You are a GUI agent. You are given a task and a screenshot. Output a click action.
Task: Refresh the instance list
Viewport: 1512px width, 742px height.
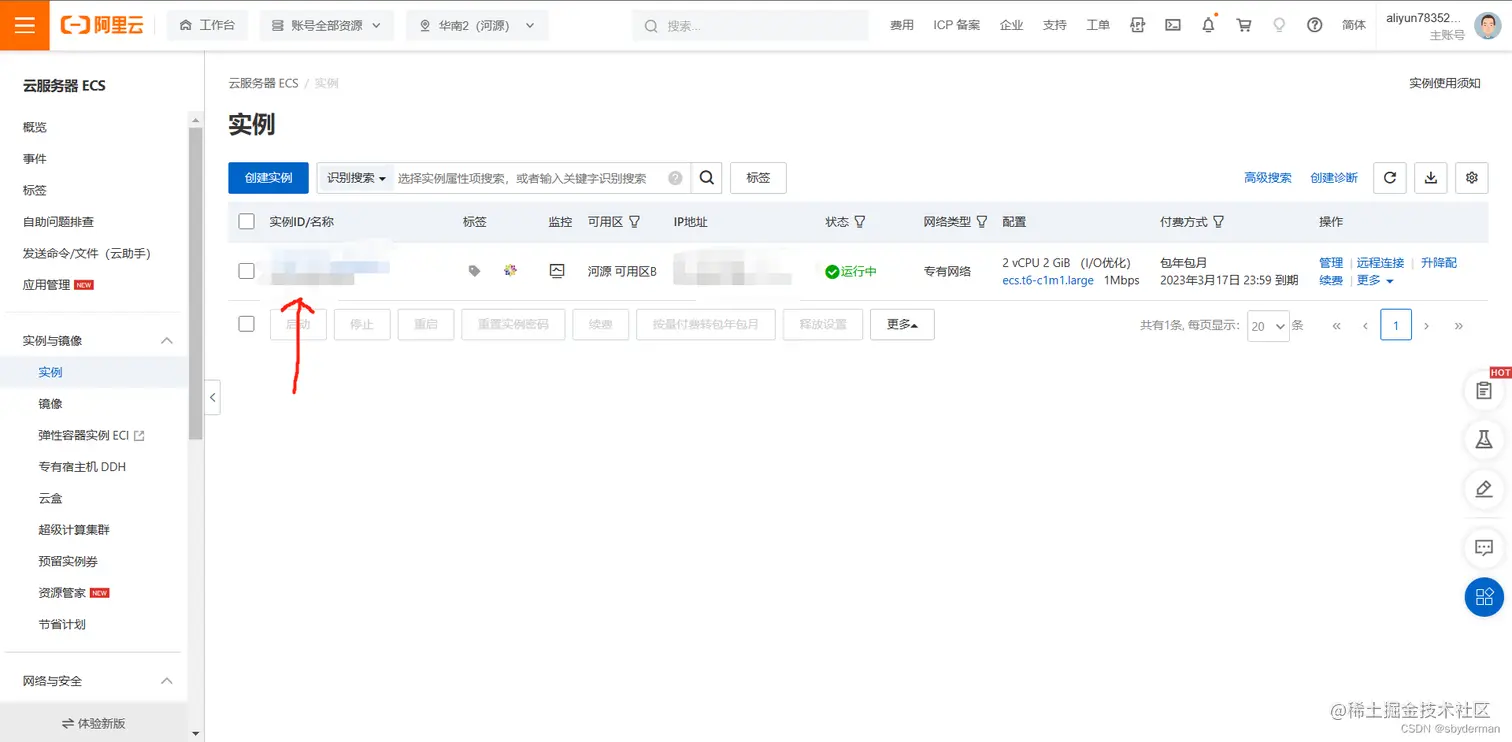(x=1390, y=178)
